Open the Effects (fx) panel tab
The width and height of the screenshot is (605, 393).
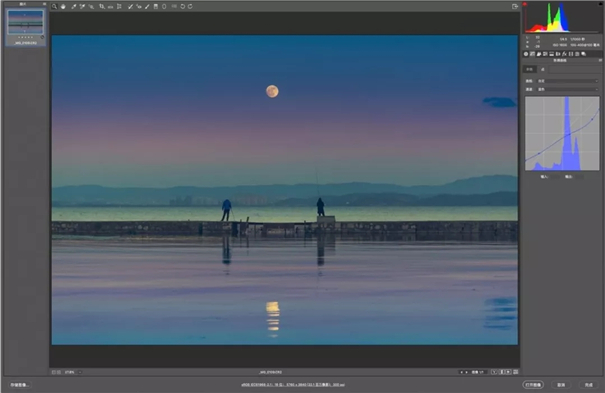coord(564,54)
